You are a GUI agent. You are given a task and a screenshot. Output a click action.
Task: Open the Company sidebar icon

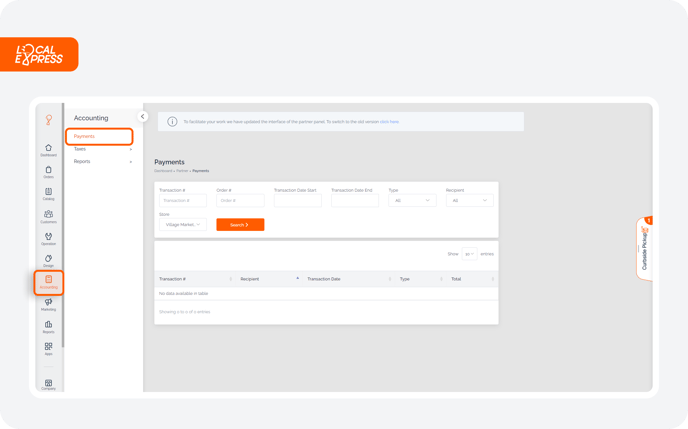pos(48,385)
